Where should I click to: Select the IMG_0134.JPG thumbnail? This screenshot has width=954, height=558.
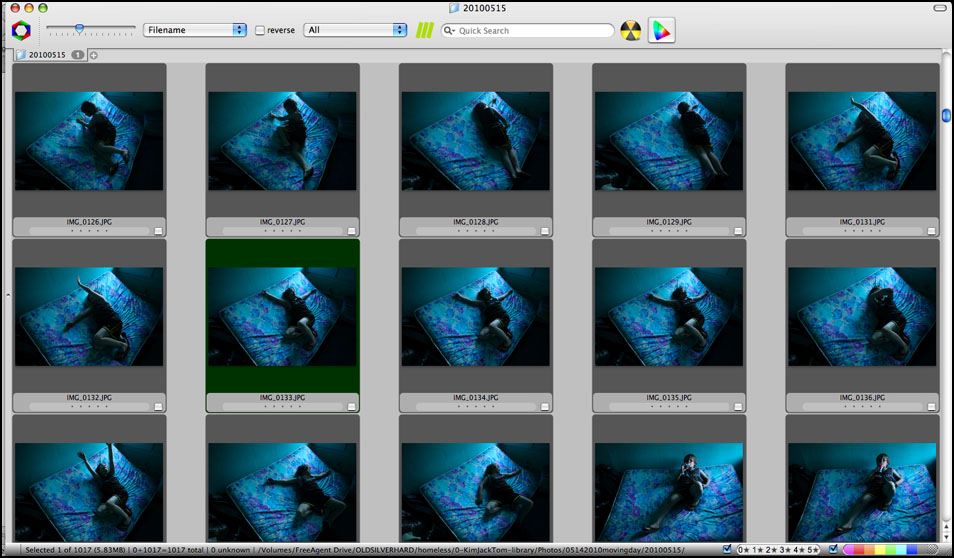pos(476,316)
